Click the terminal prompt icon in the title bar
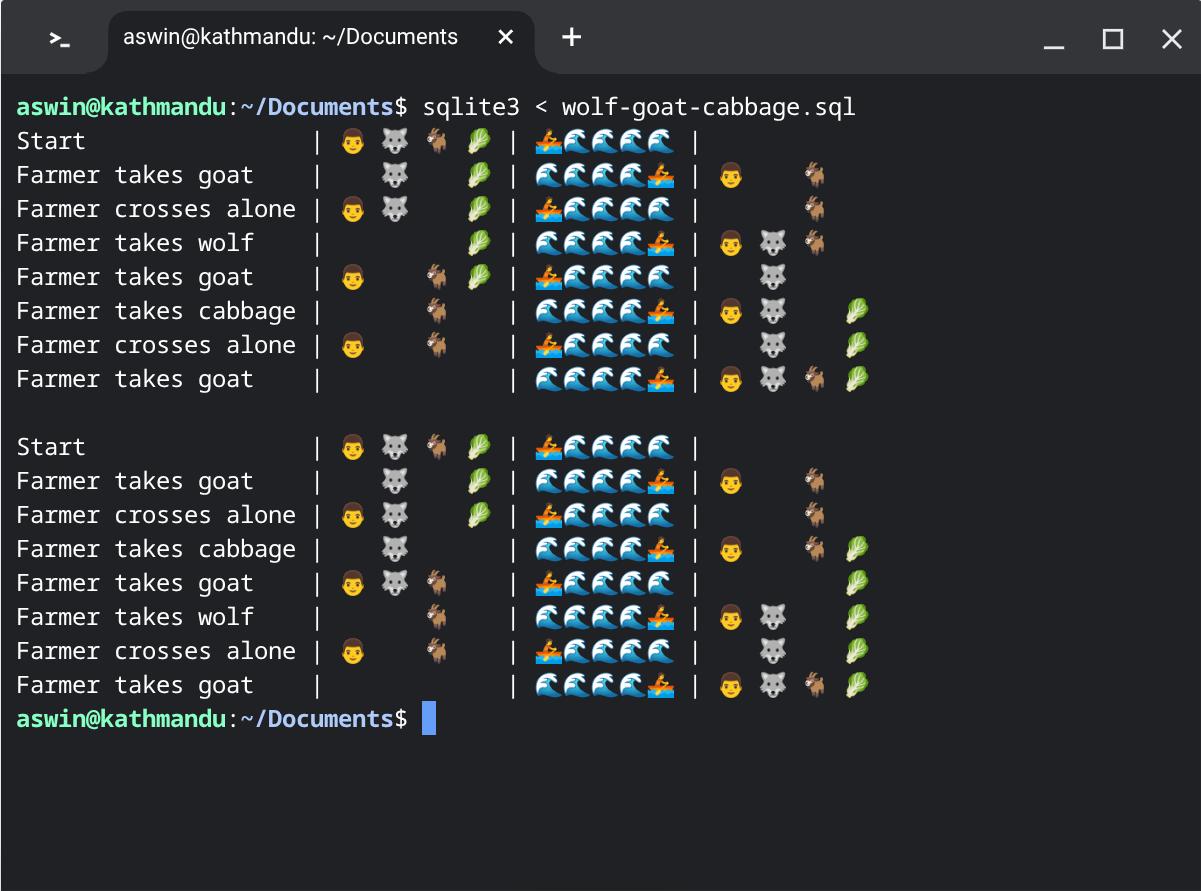The width and height of the screenshot is (1201, 891). pos(60,39)
